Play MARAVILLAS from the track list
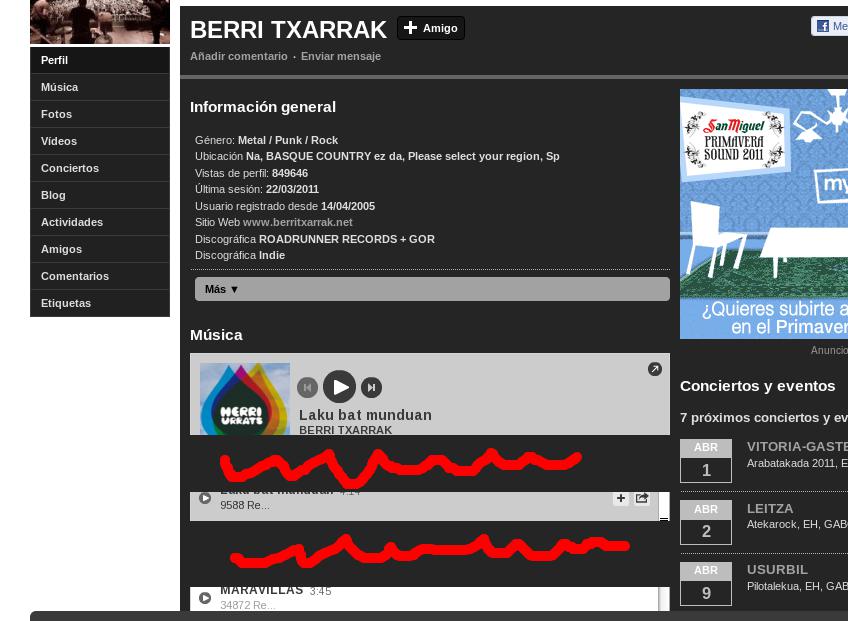The width and height of the screenshot is (848, 621). pos(205,598)
